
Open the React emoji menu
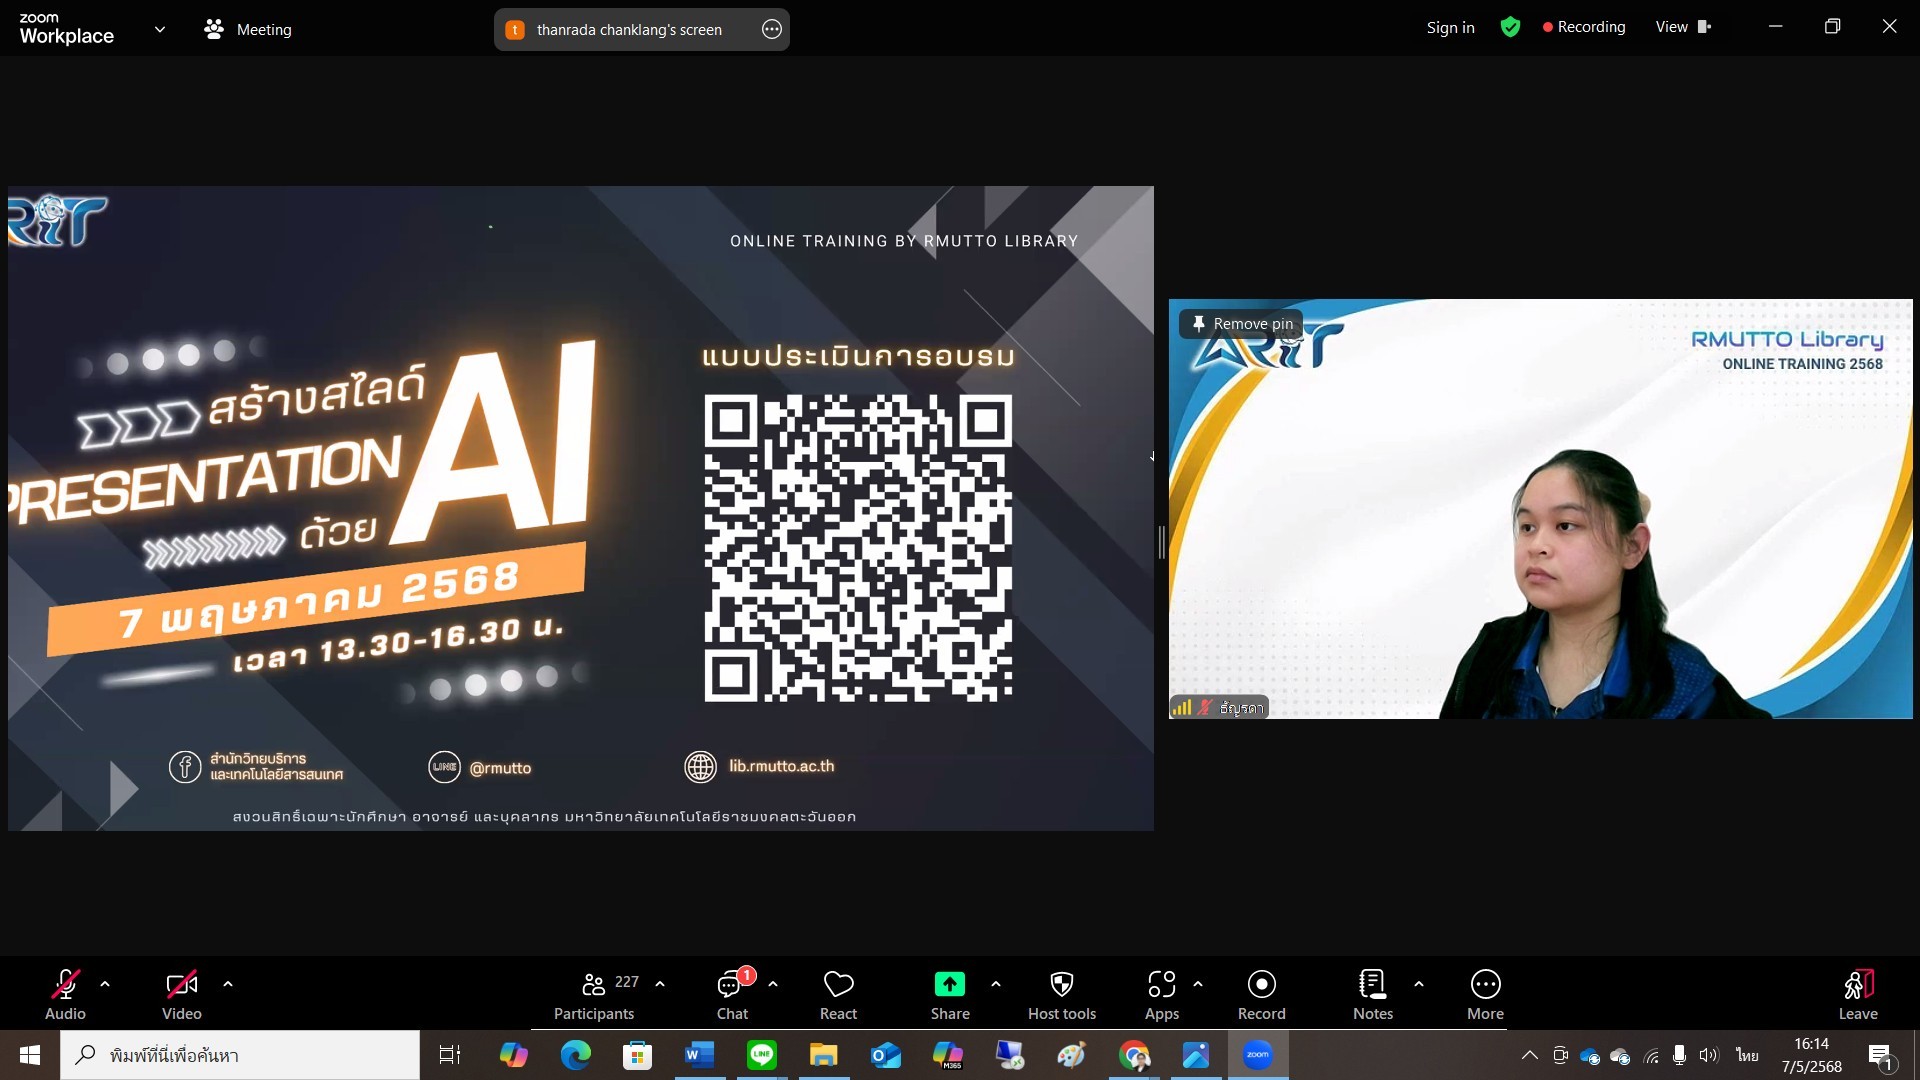[x=838, y=995]
